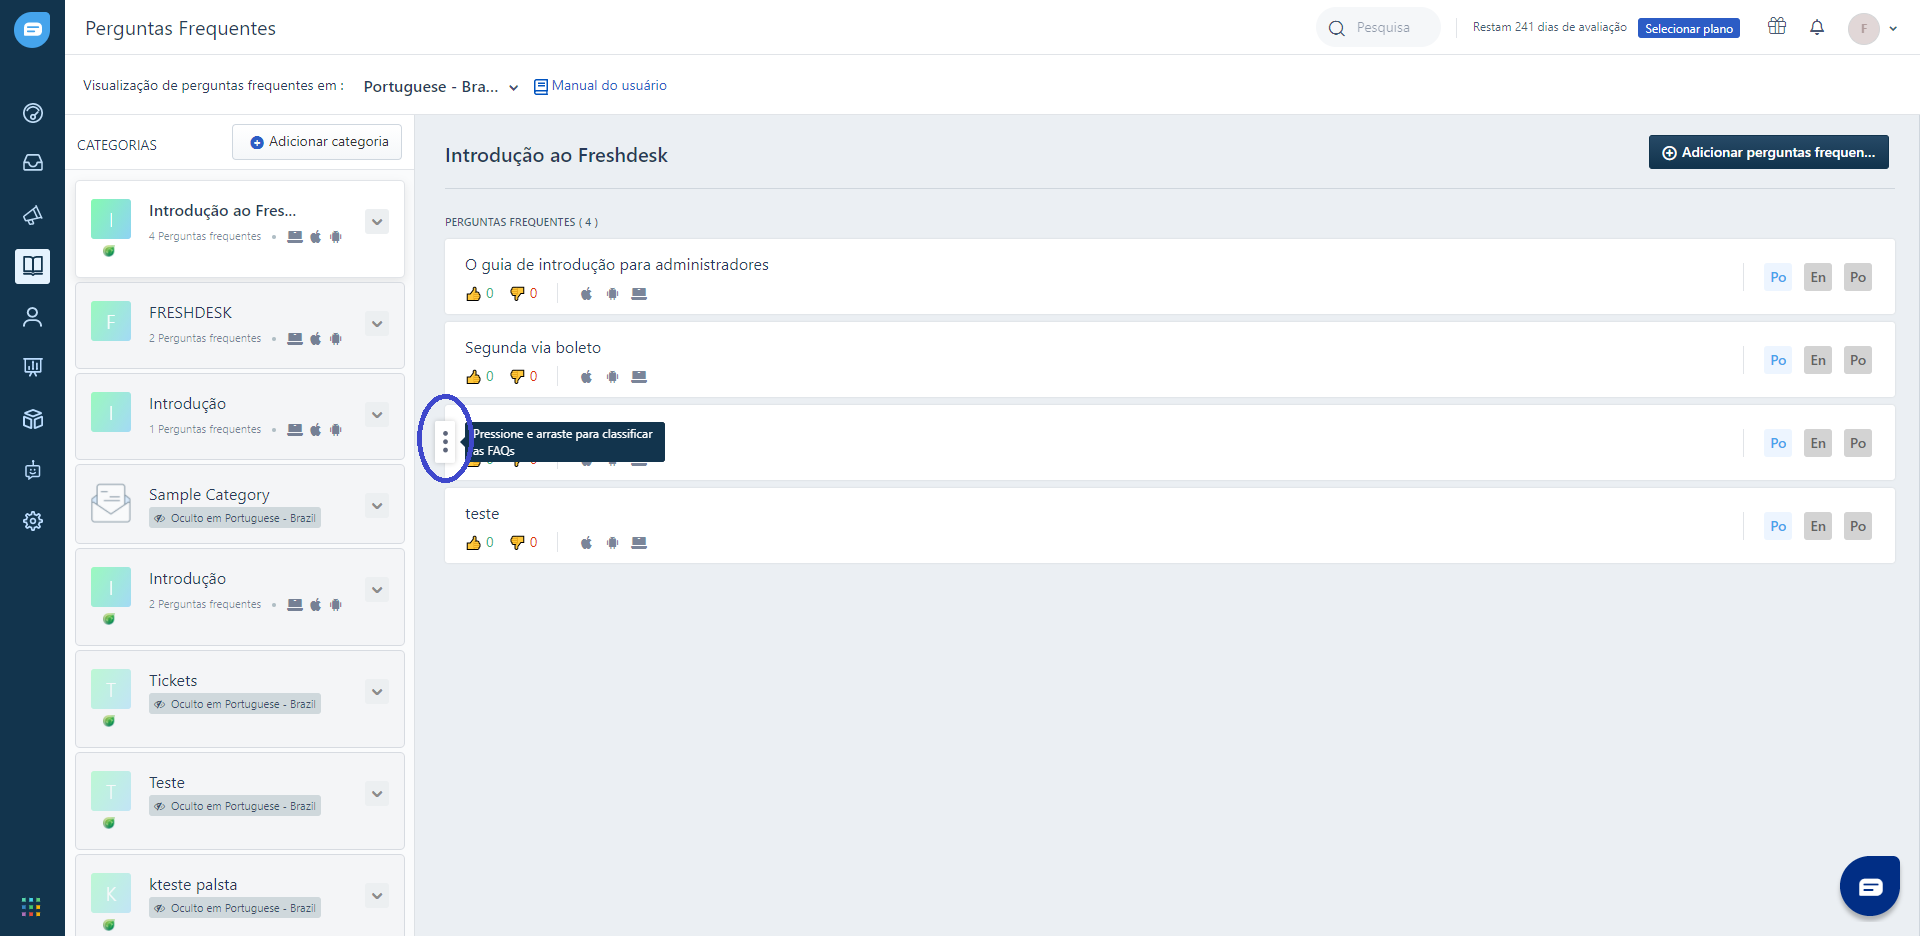Click the 'En' tag on the third FAQ row

point(1818,443)
